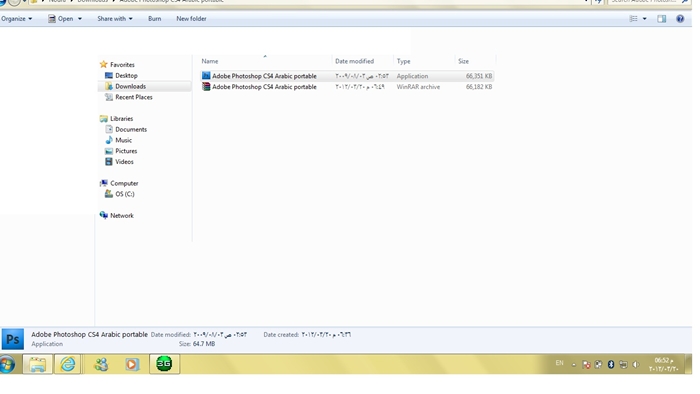
Task: Select Downloads under Favorites
Action: [130, 86]
